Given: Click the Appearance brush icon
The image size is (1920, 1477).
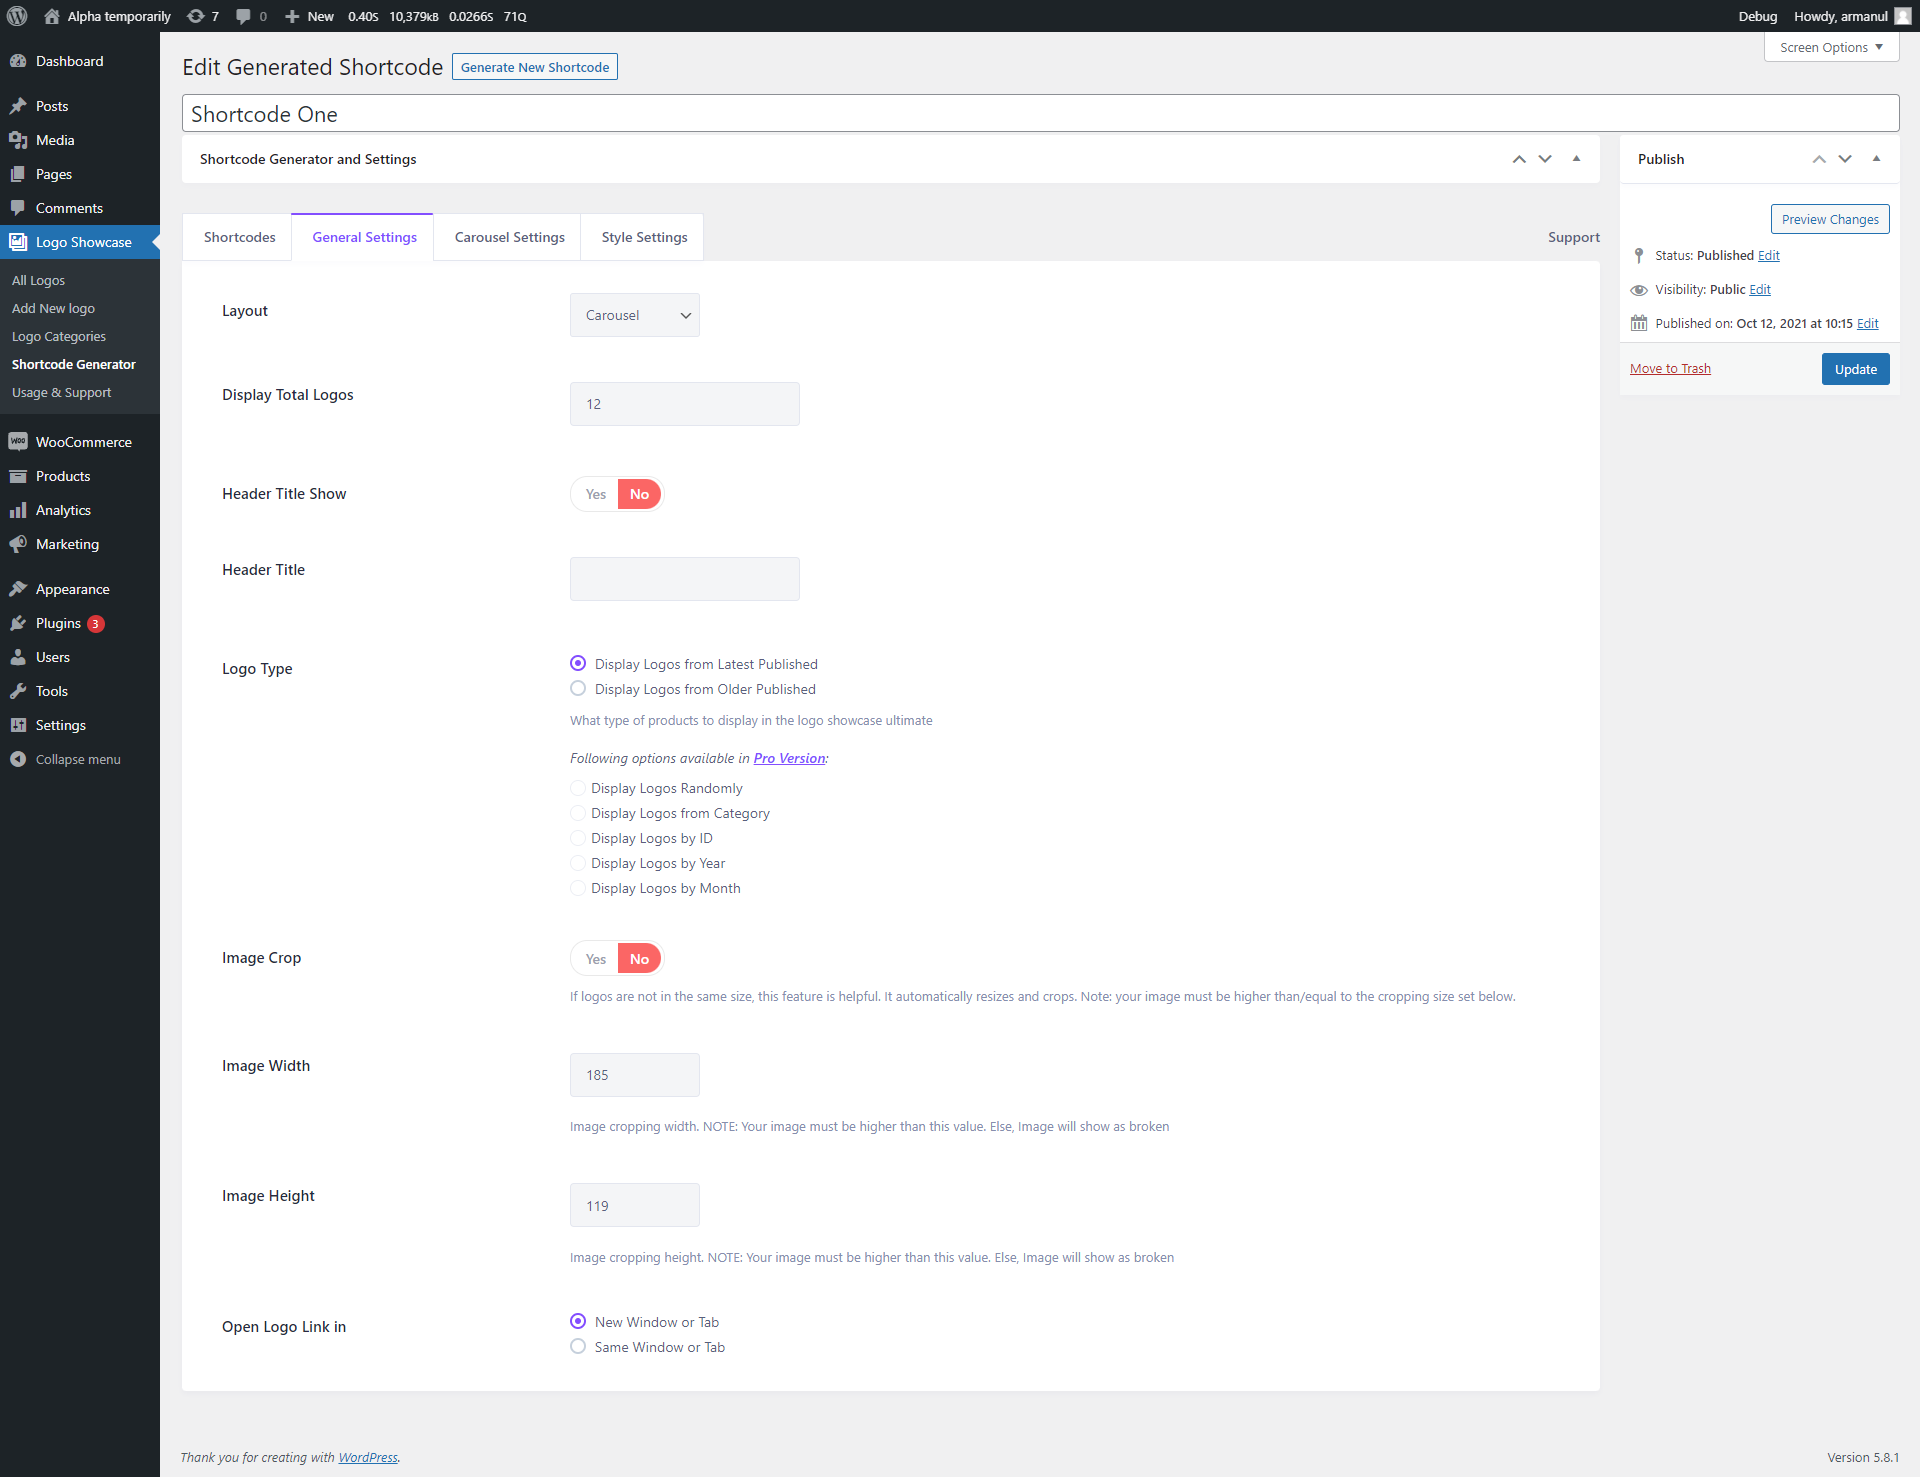Looking at the screenshot, I should [x=18, y=589].
